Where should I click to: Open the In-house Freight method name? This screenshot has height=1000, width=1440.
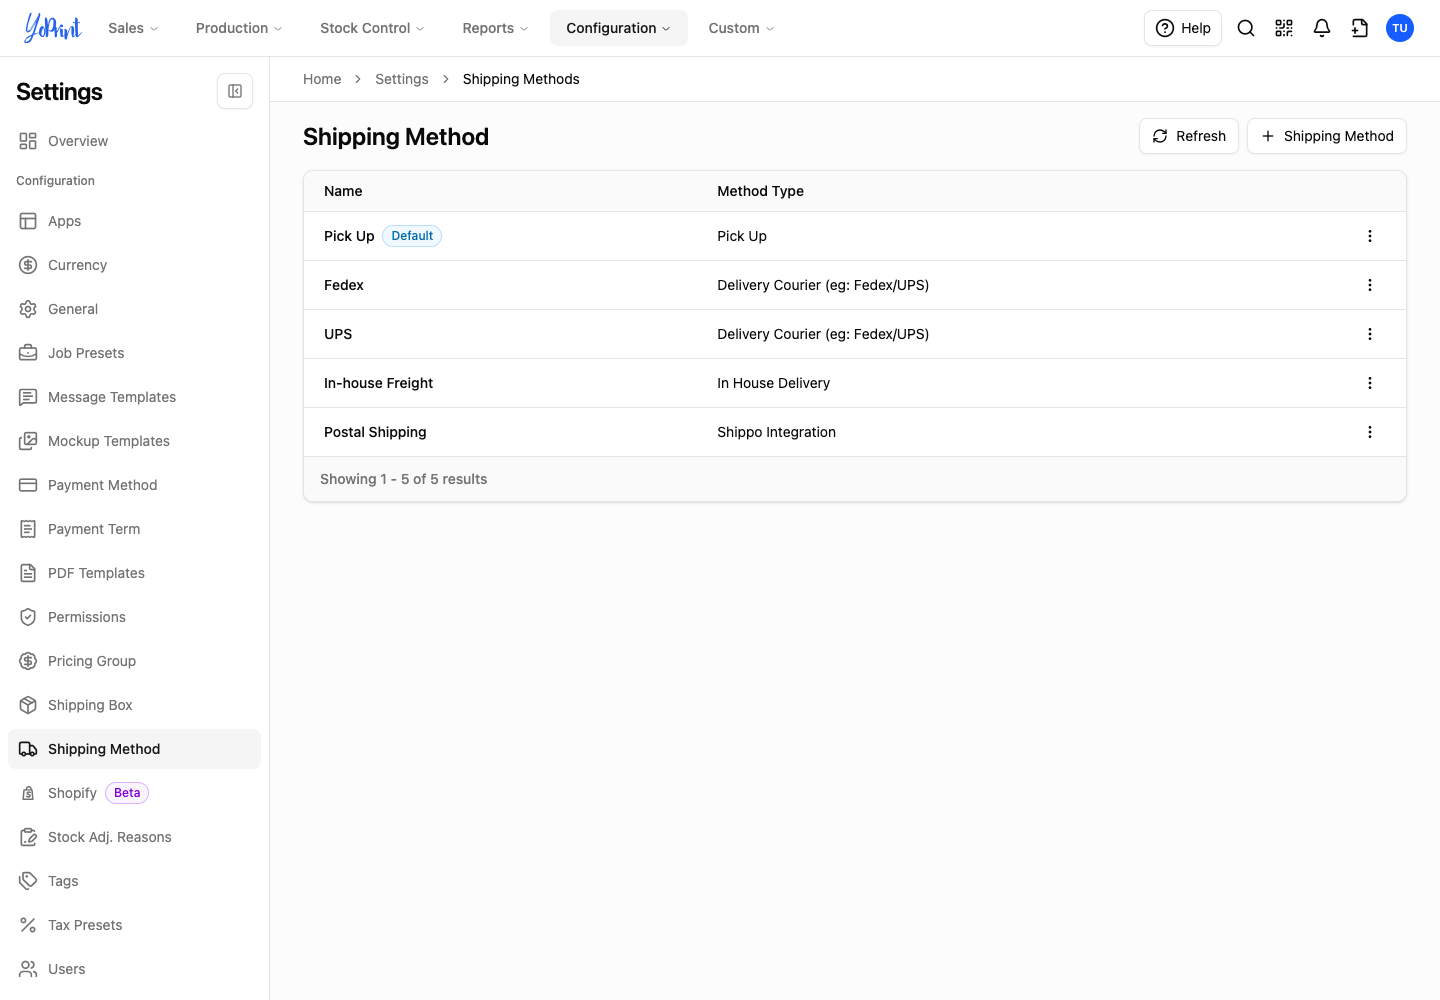379,383
